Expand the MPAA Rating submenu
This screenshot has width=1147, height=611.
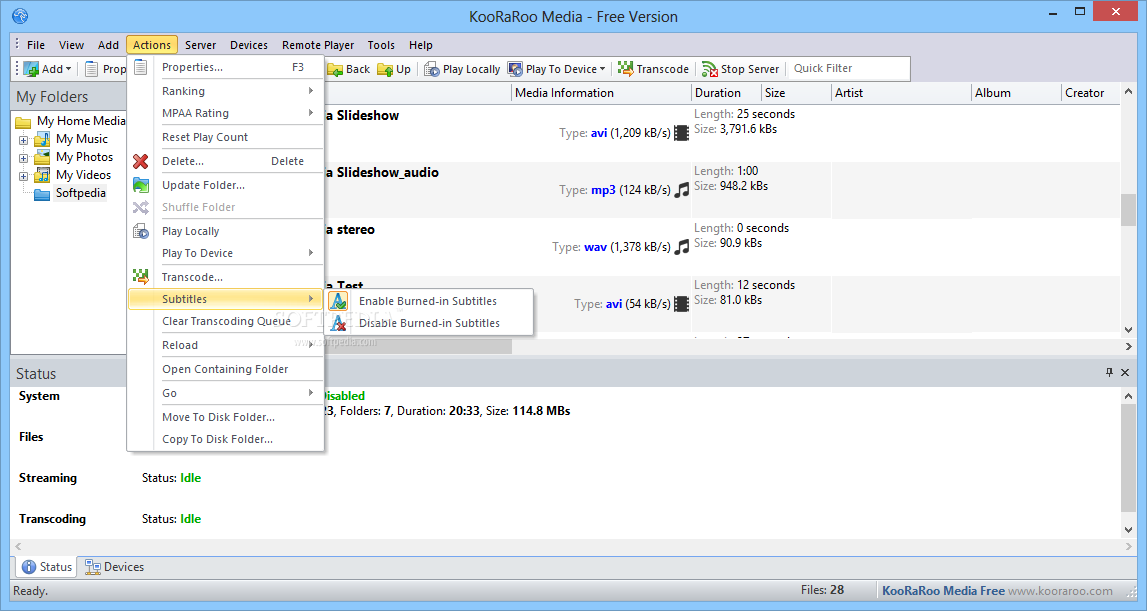click(311, 113)
